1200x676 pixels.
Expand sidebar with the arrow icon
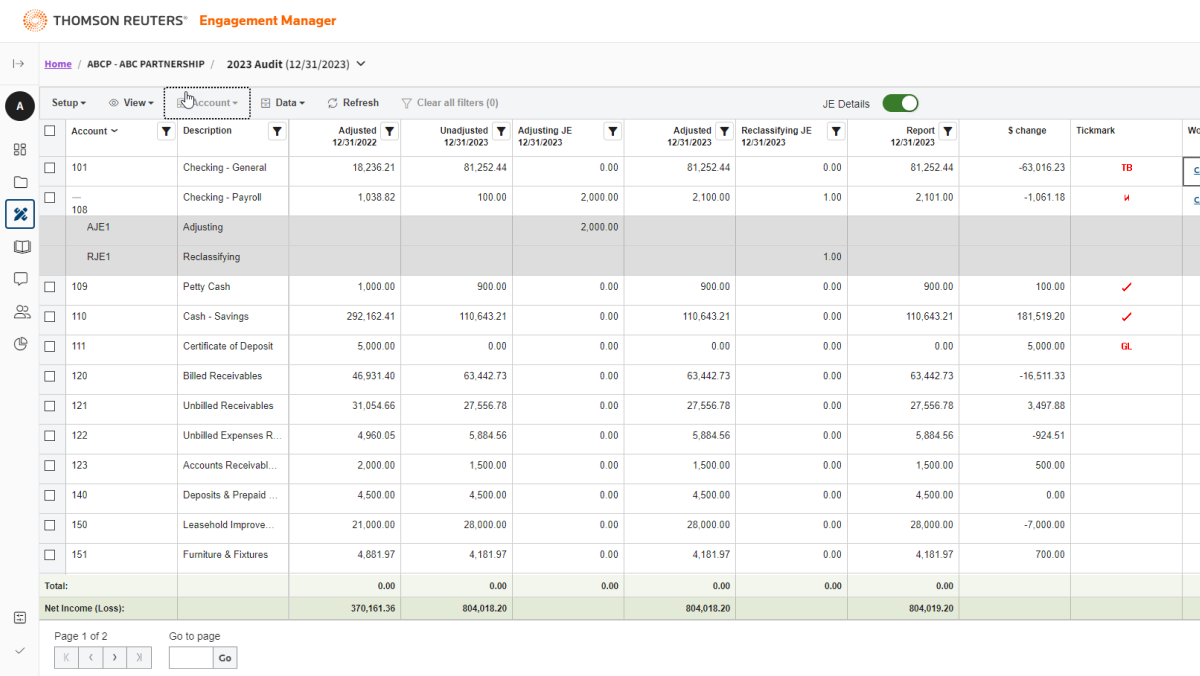(18, 64)
